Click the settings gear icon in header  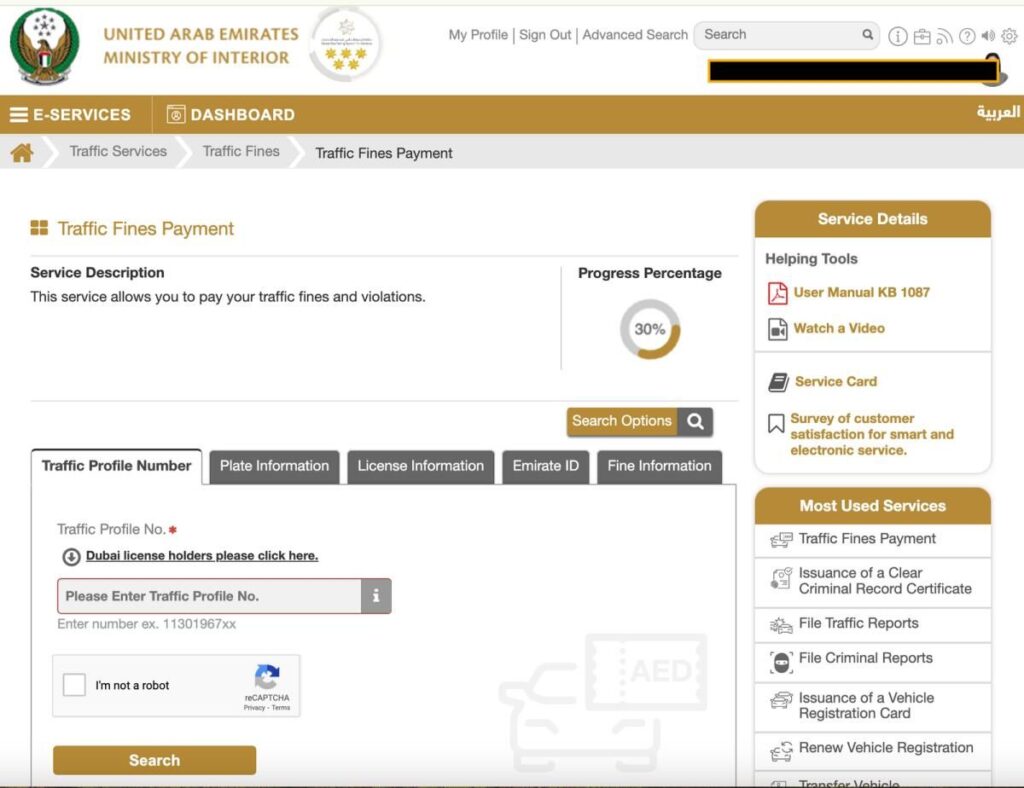click(x=1009, y=36)
